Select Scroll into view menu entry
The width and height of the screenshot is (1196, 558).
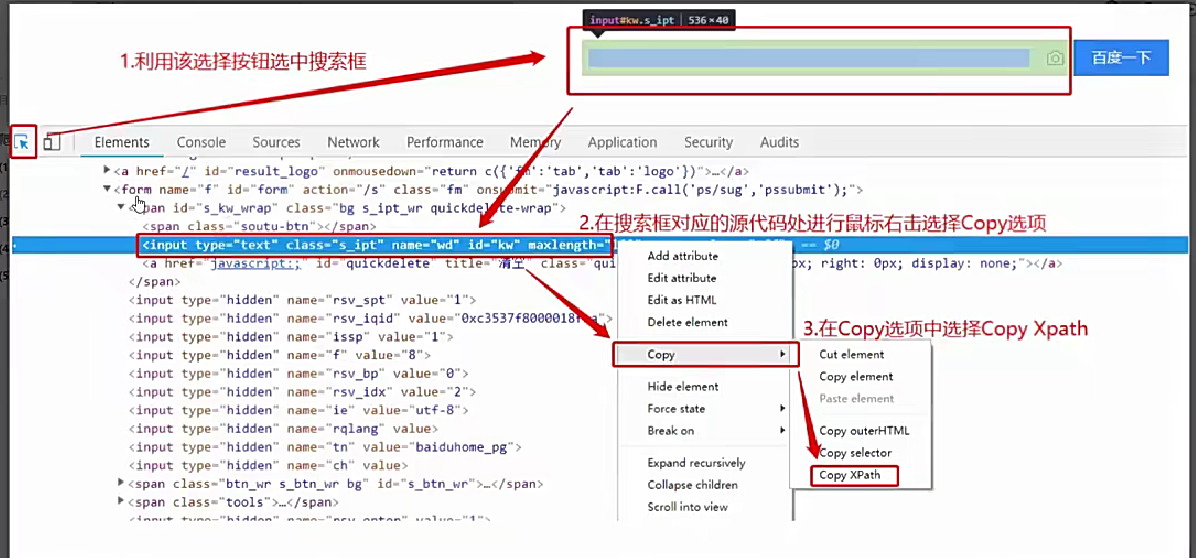(x=687, y=507)
